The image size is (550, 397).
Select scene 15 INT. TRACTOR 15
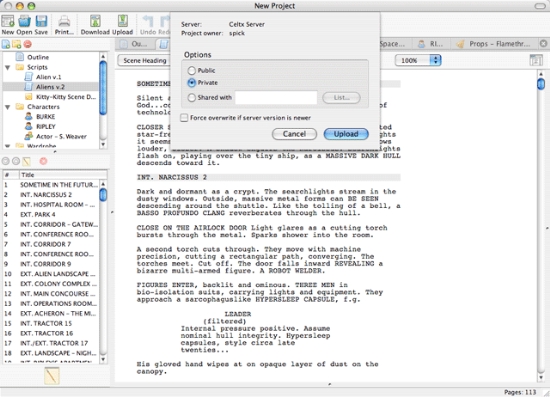click(x=51, y=323)
